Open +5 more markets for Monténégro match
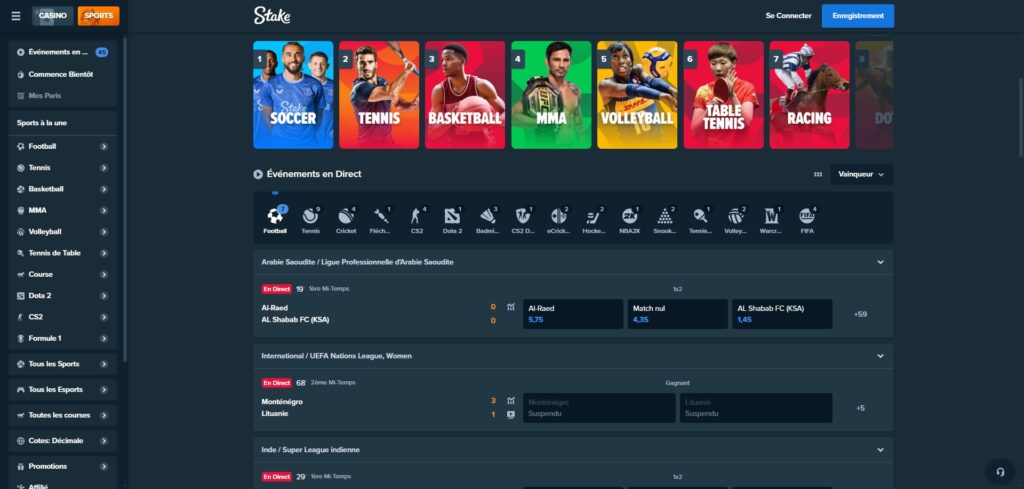 [x=860, y=408]
